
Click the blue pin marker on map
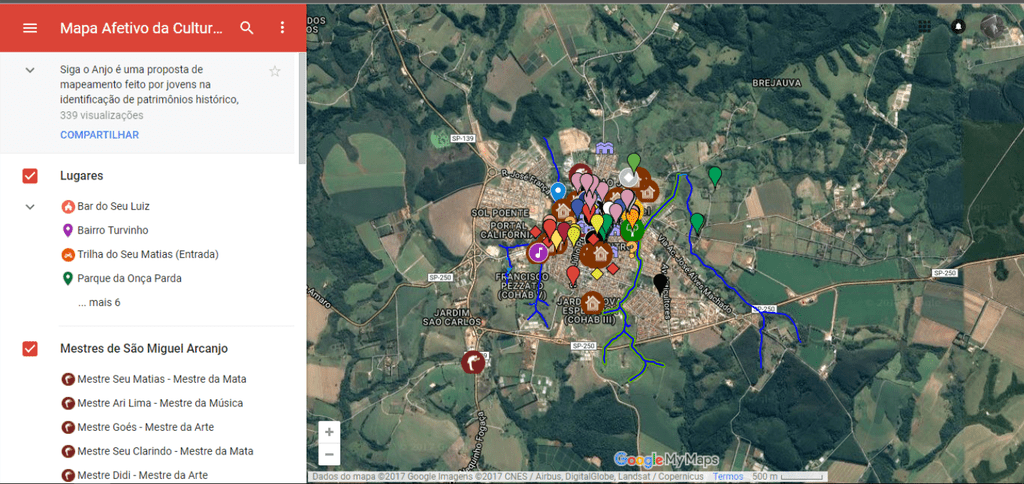click(x=558, y=190)
